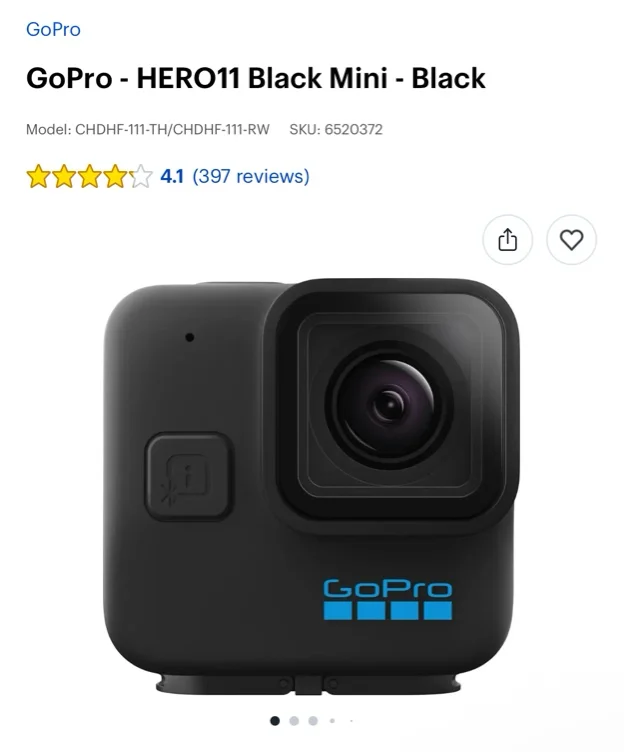Click the Model CHDHF-111-TH/CHDHF-111-RW text
The height and width of the screenshot is (752, 624).
pyautogui.click(x=148, y=129)
